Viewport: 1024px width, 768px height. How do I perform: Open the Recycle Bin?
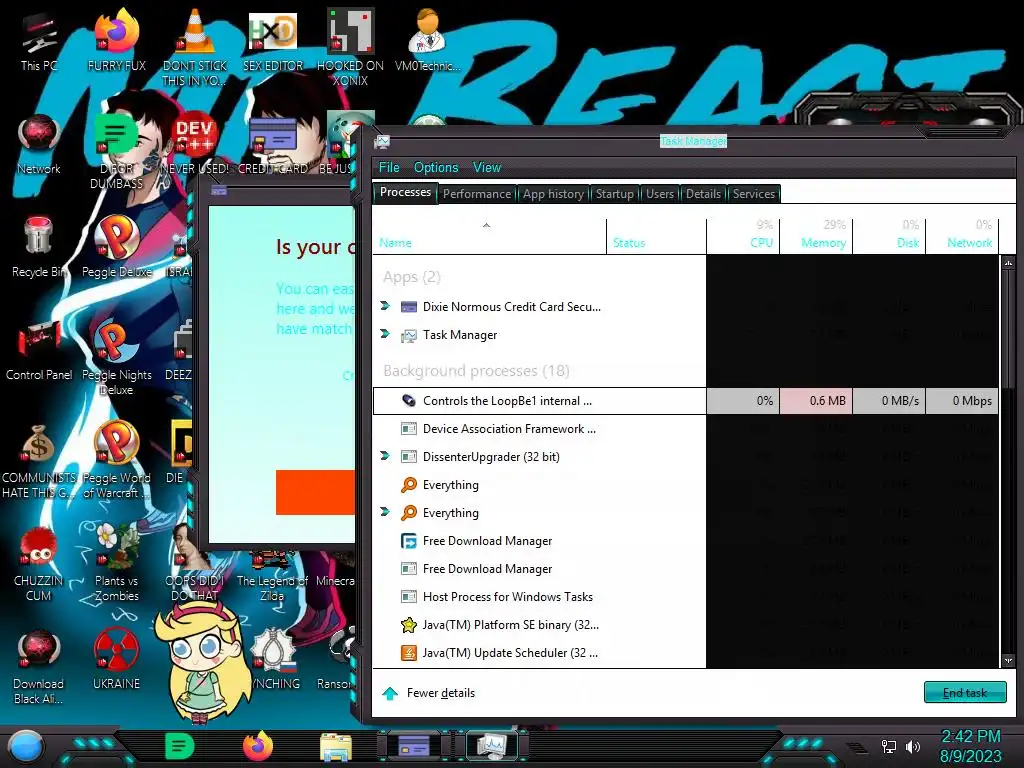tap(39, 248)
